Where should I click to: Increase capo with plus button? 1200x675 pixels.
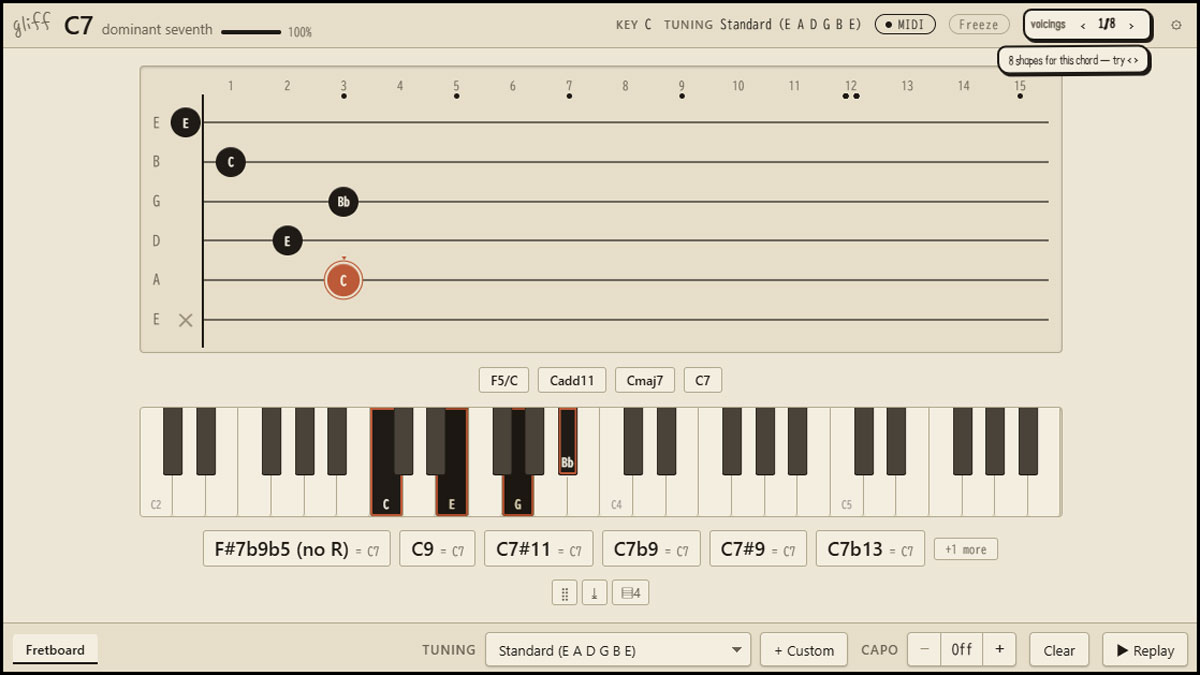(x=999, y=649)
